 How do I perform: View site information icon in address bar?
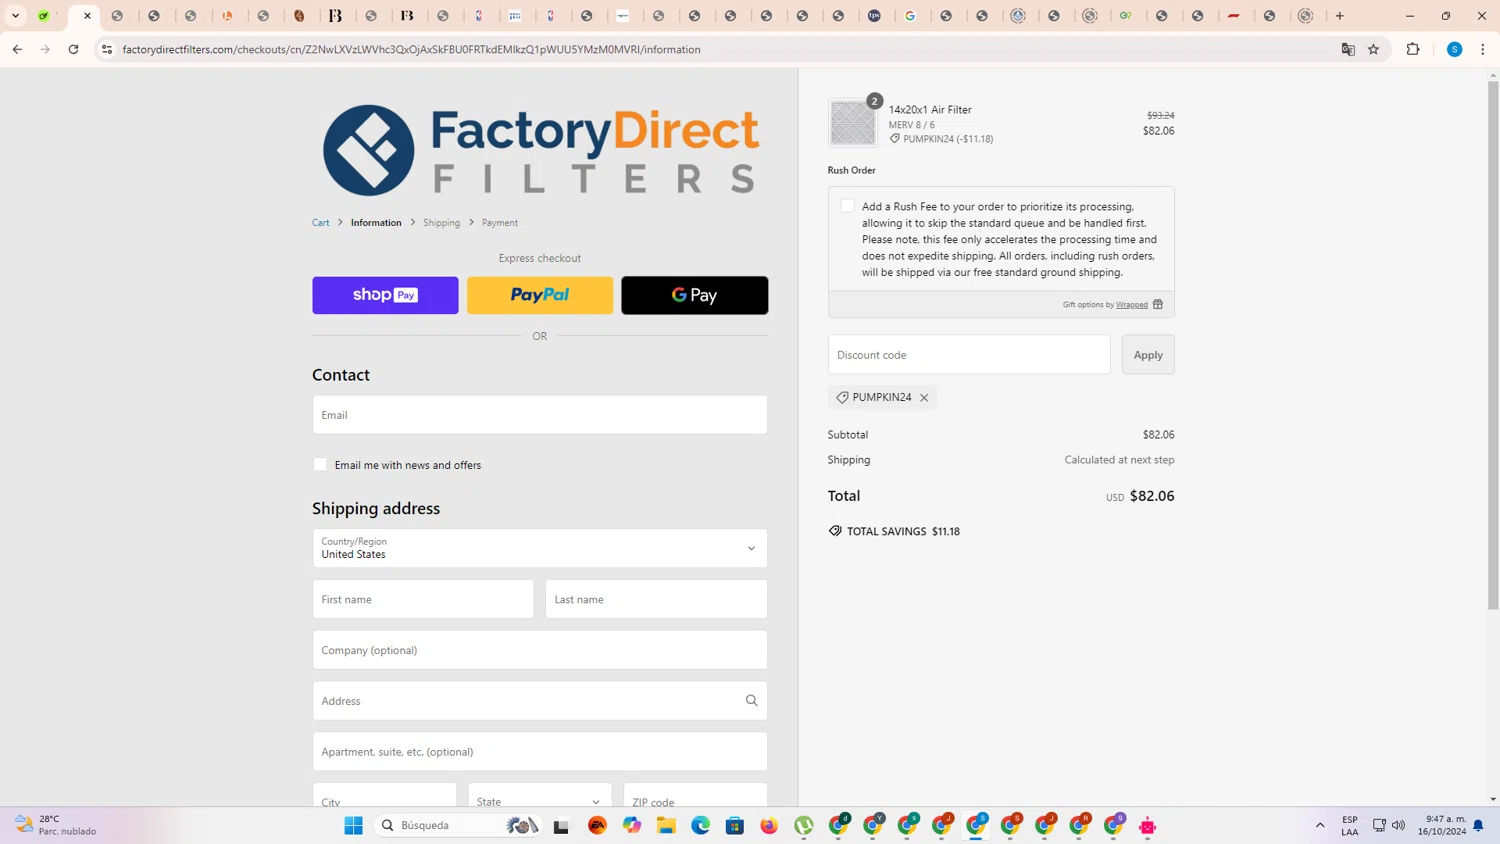(x=107, y=49)
